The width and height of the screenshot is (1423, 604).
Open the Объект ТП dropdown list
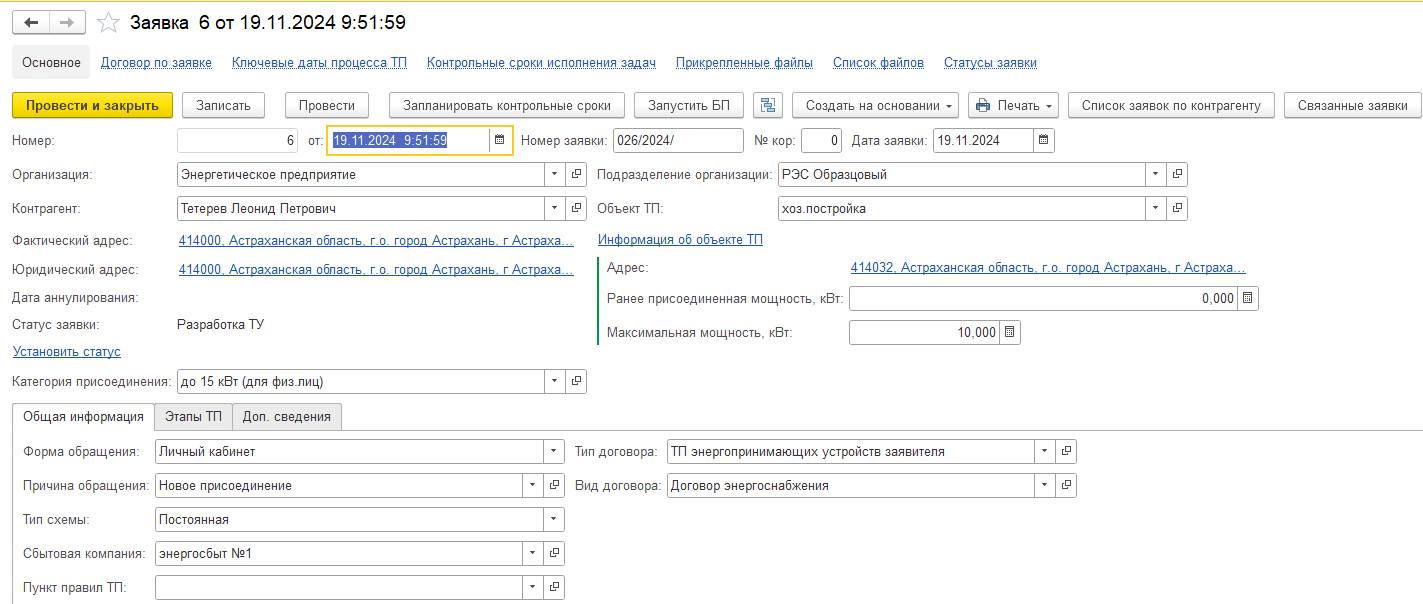[x=1155, y=209]
